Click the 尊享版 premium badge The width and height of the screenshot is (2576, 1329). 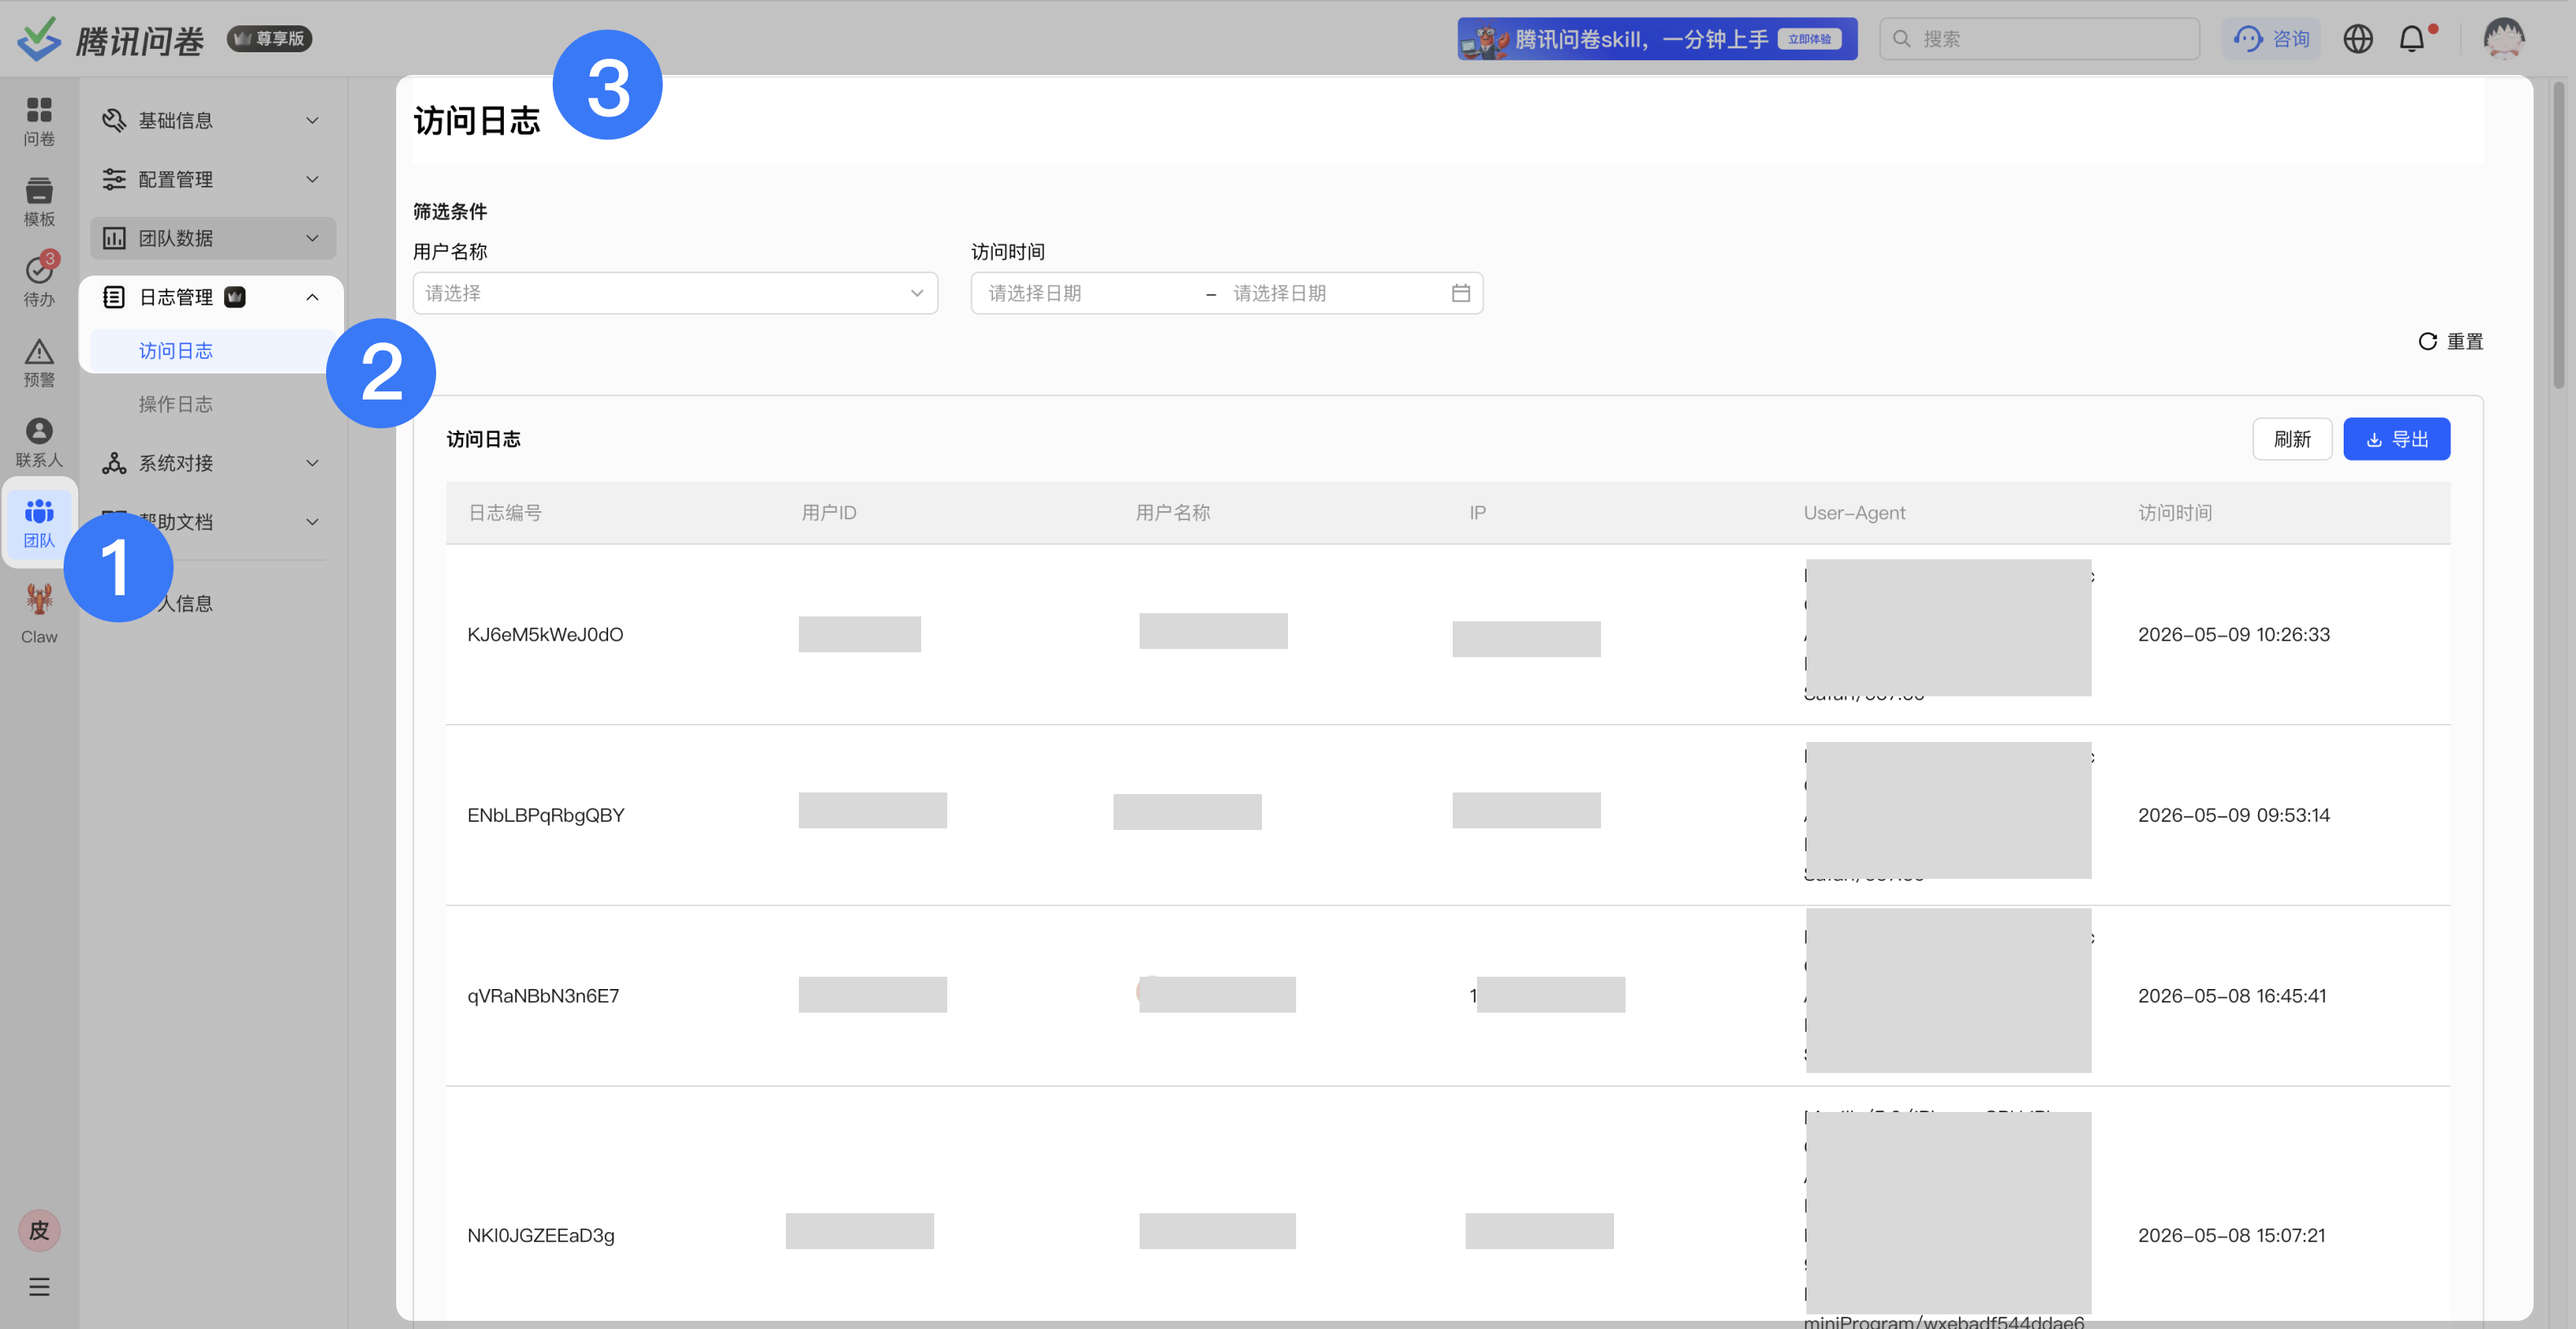(269, 39)
